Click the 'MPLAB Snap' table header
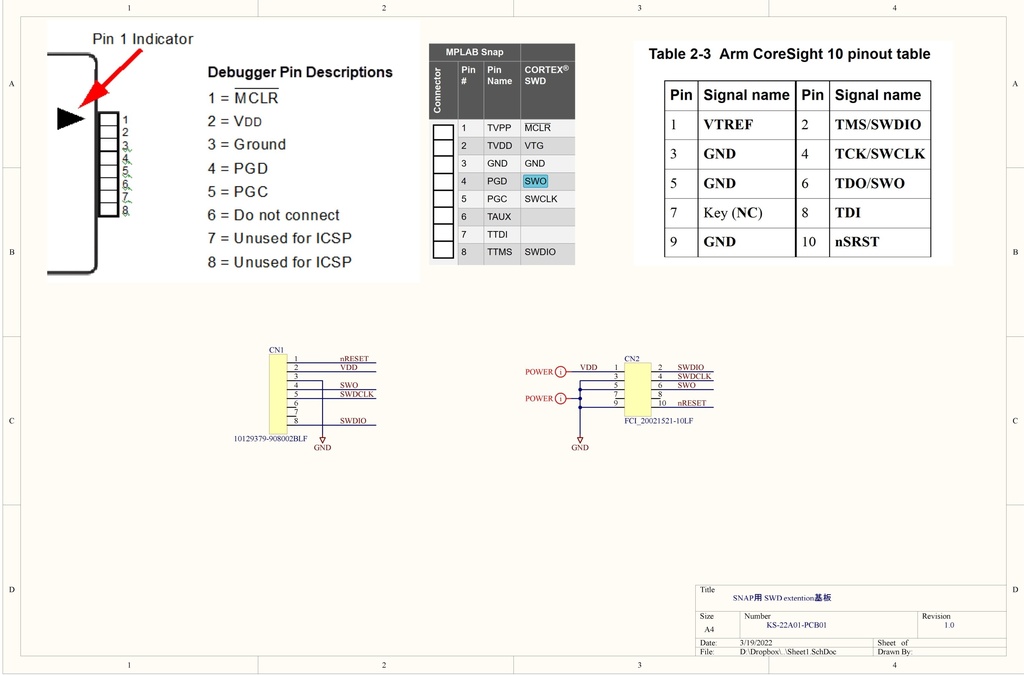This screenshot has height=675, width=1024. pos(474,52)
